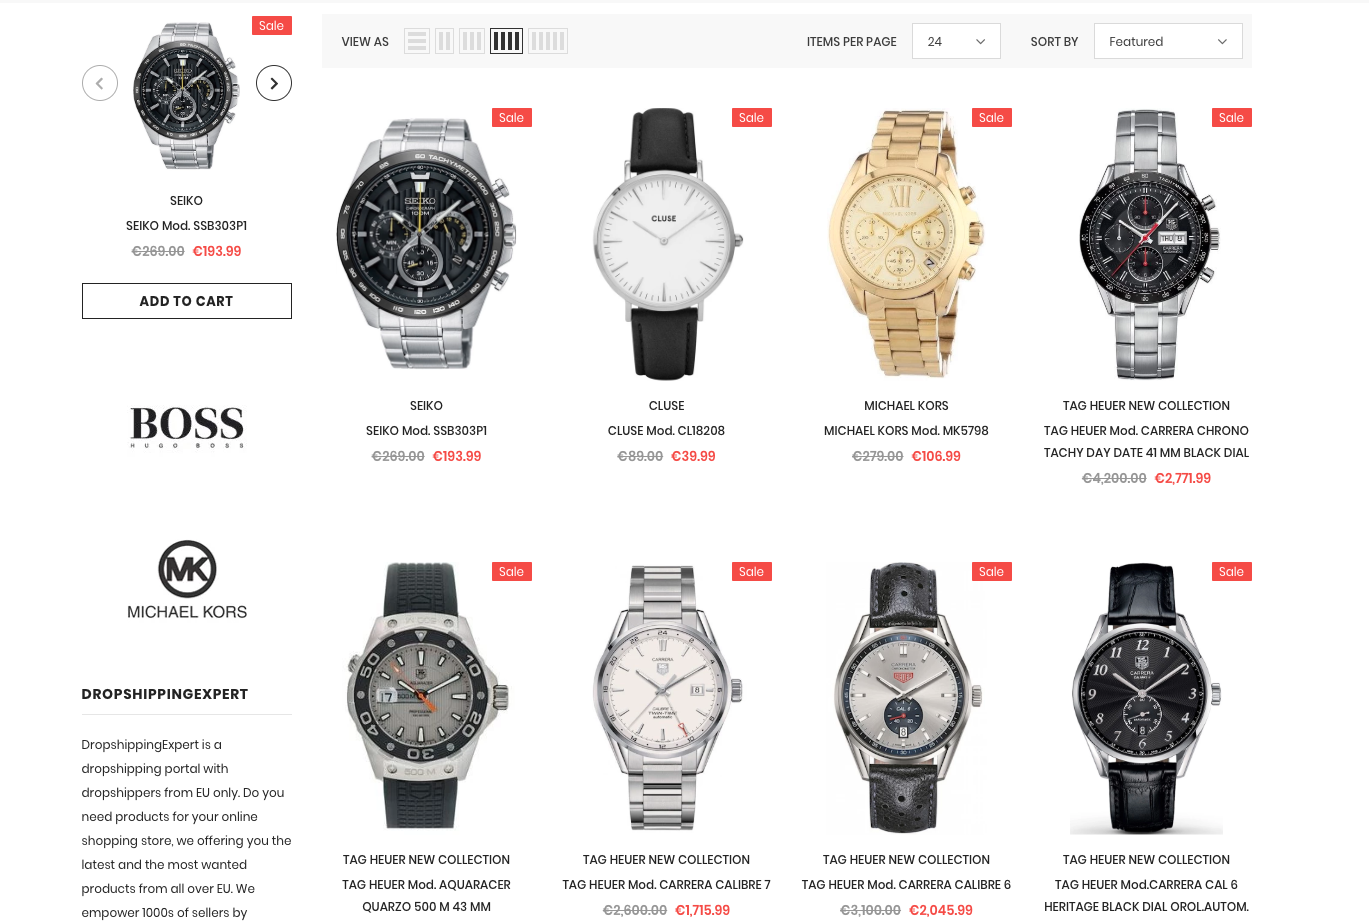
Task: Click SEIKO brand name in product grid
Action: point(426,406)
